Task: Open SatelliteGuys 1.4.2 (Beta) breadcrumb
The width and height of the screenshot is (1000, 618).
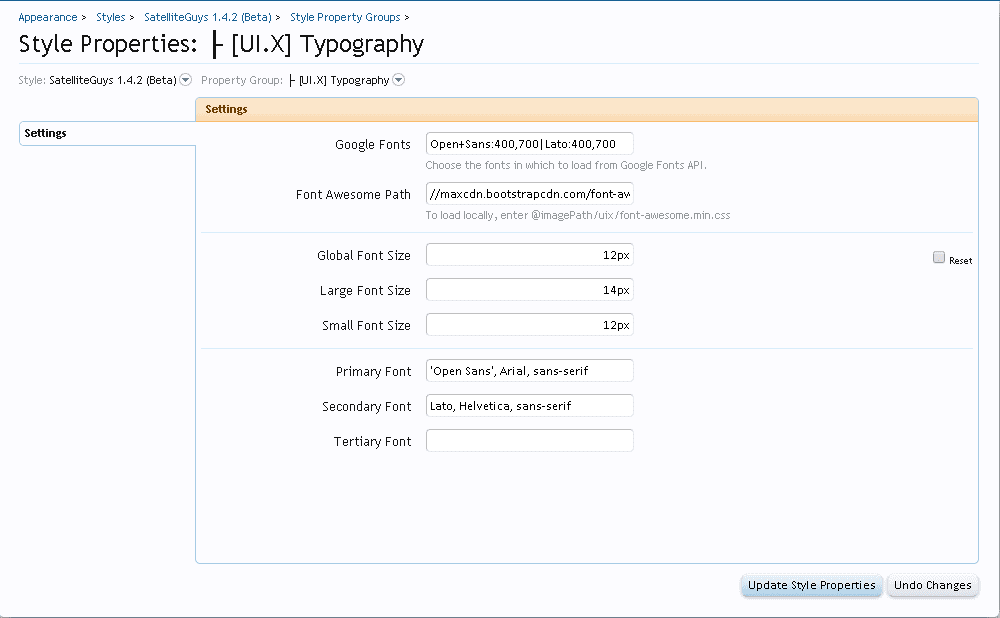Action: 207,17
